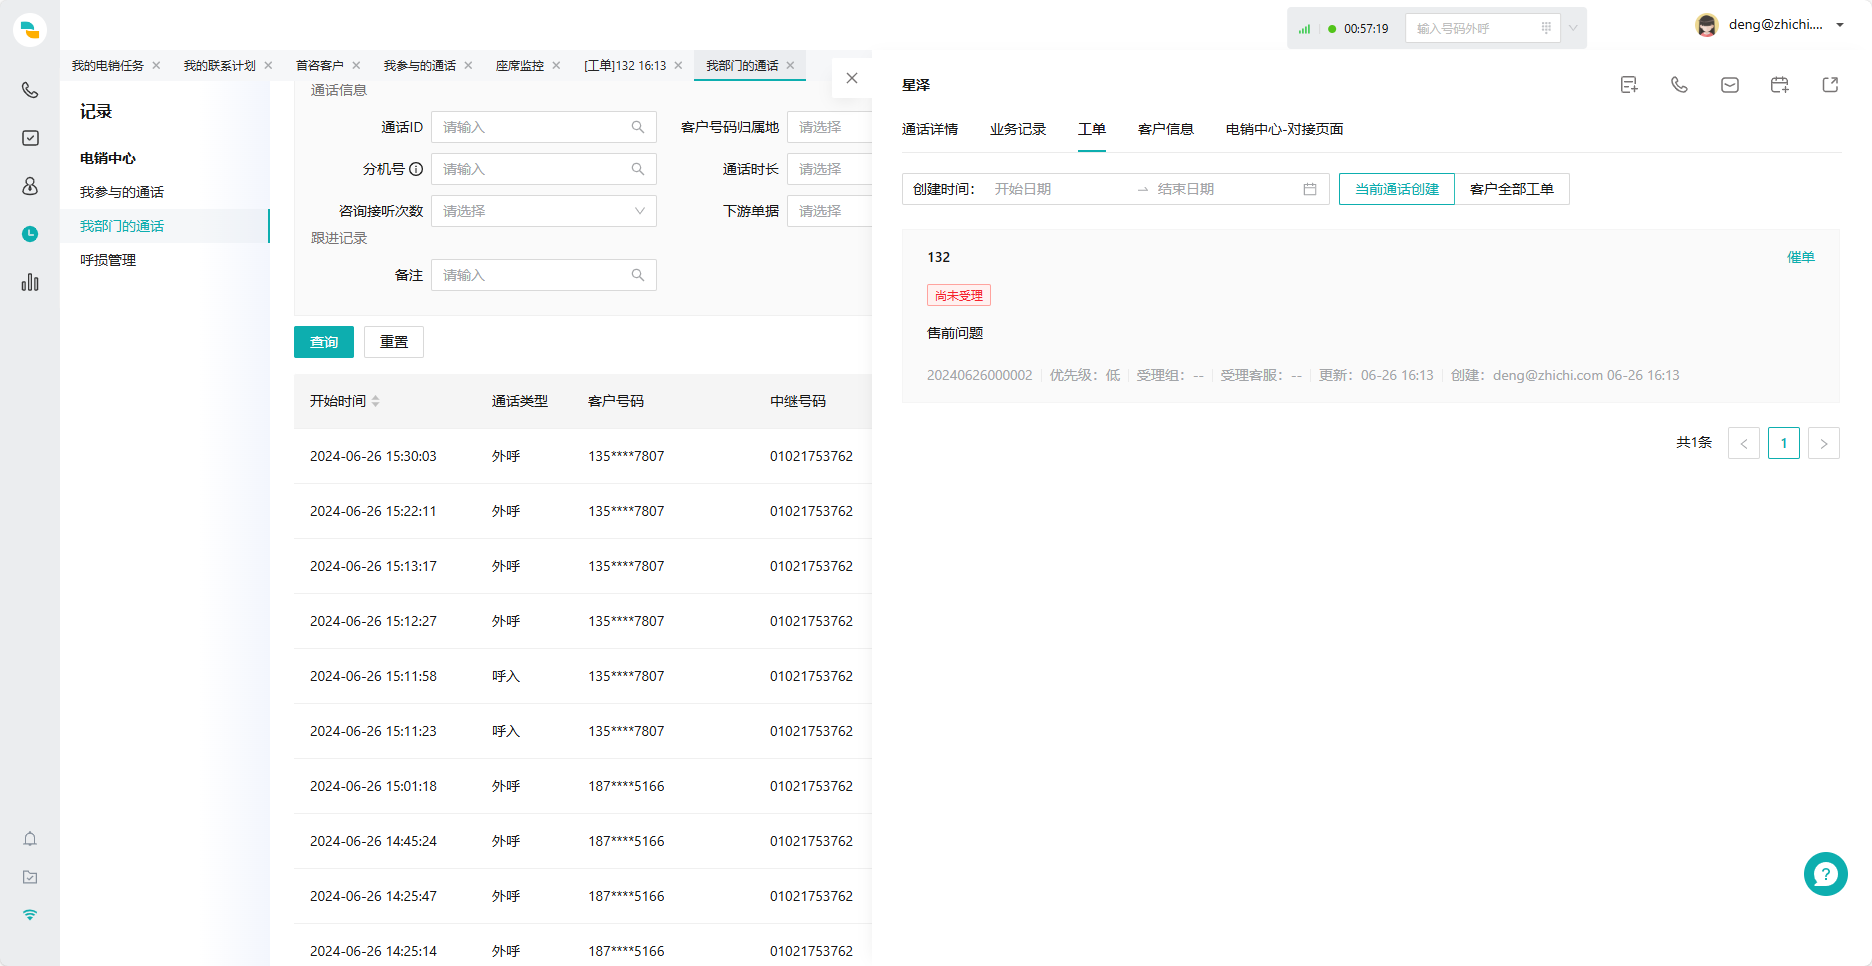
Task: Open the 电销中心-对接页面 tab
Action: point(1284,129)
